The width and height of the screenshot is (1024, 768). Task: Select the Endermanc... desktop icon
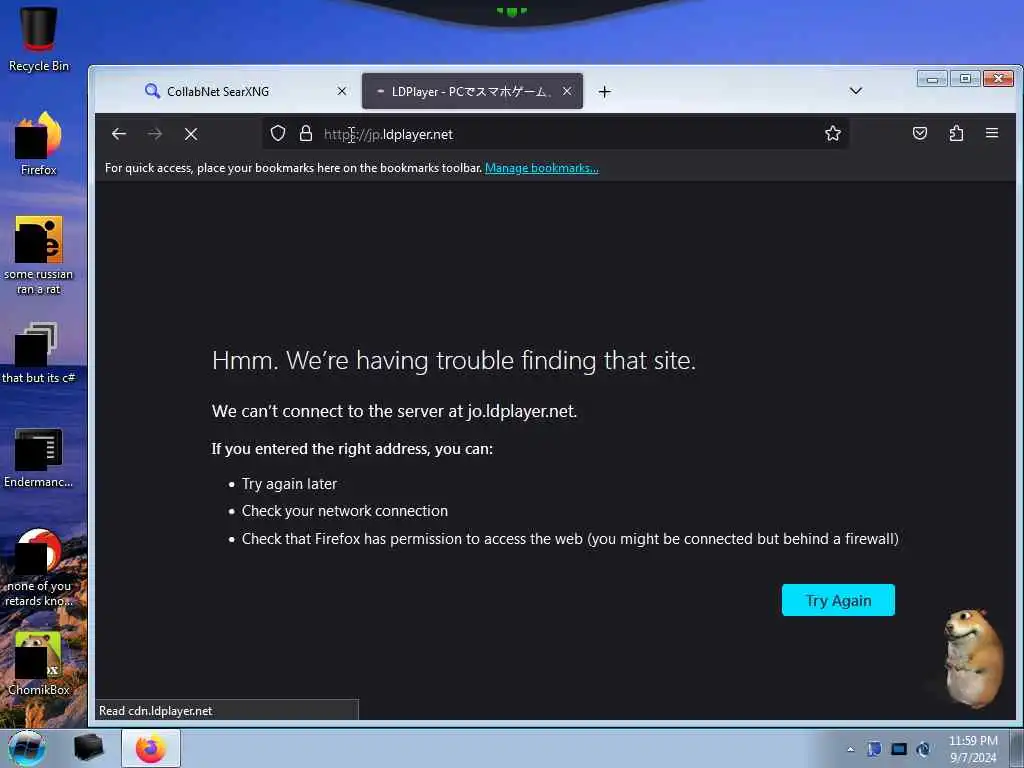(x=39, y=457)
